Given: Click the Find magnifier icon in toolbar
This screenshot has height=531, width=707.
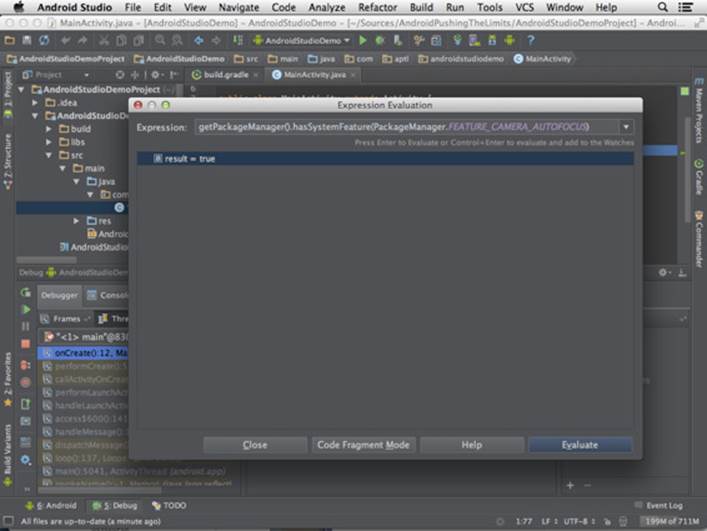Looking at the screenshot, I should click(160, 41).
